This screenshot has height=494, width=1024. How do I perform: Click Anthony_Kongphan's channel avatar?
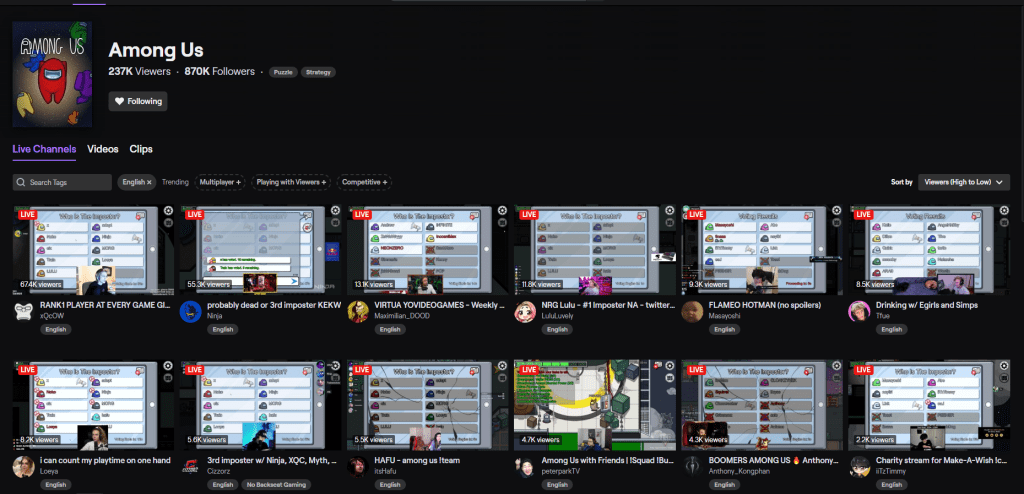point(692,467)
